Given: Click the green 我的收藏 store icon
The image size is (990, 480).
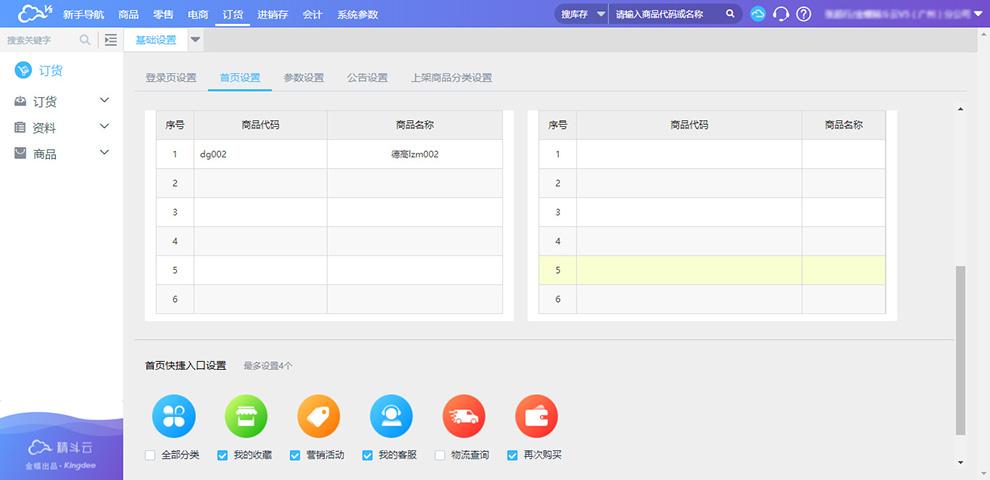Looking at the screenshot, I should [x=246, y=416].
